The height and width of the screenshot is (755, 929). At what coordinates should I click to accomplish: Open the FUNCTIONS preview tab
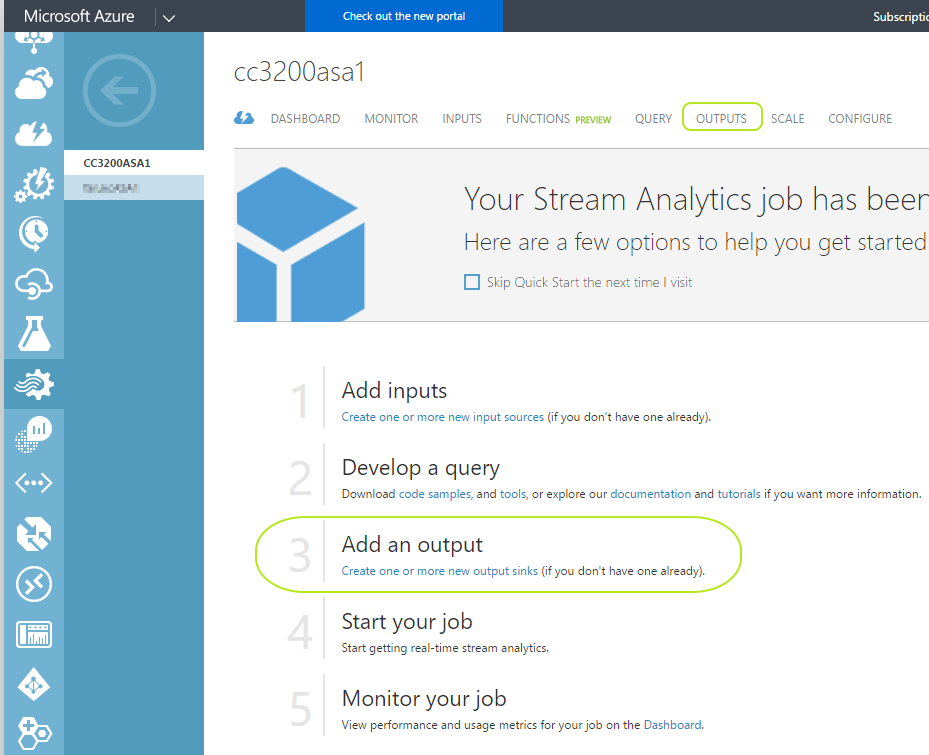coord(558,119)
